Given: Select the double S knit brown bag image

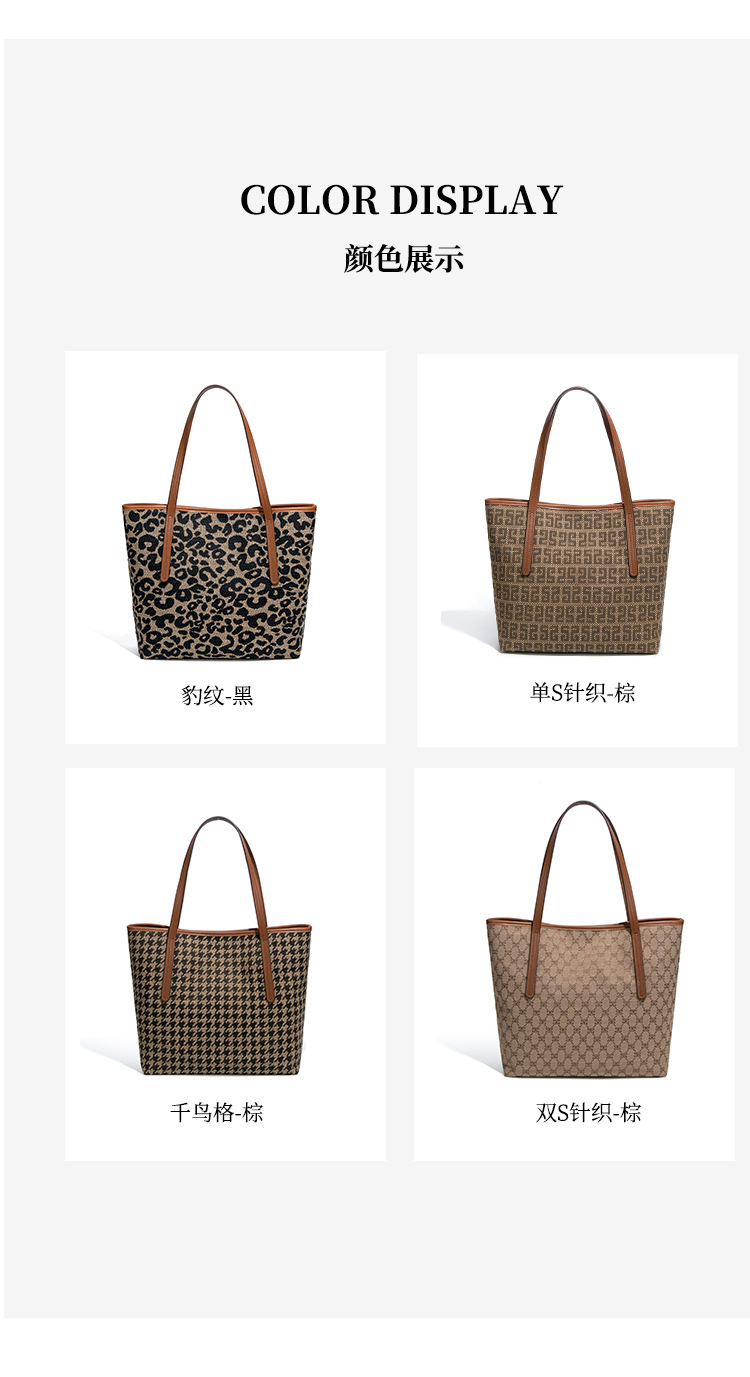Looking at the screenshot, I should pos(584,939).
